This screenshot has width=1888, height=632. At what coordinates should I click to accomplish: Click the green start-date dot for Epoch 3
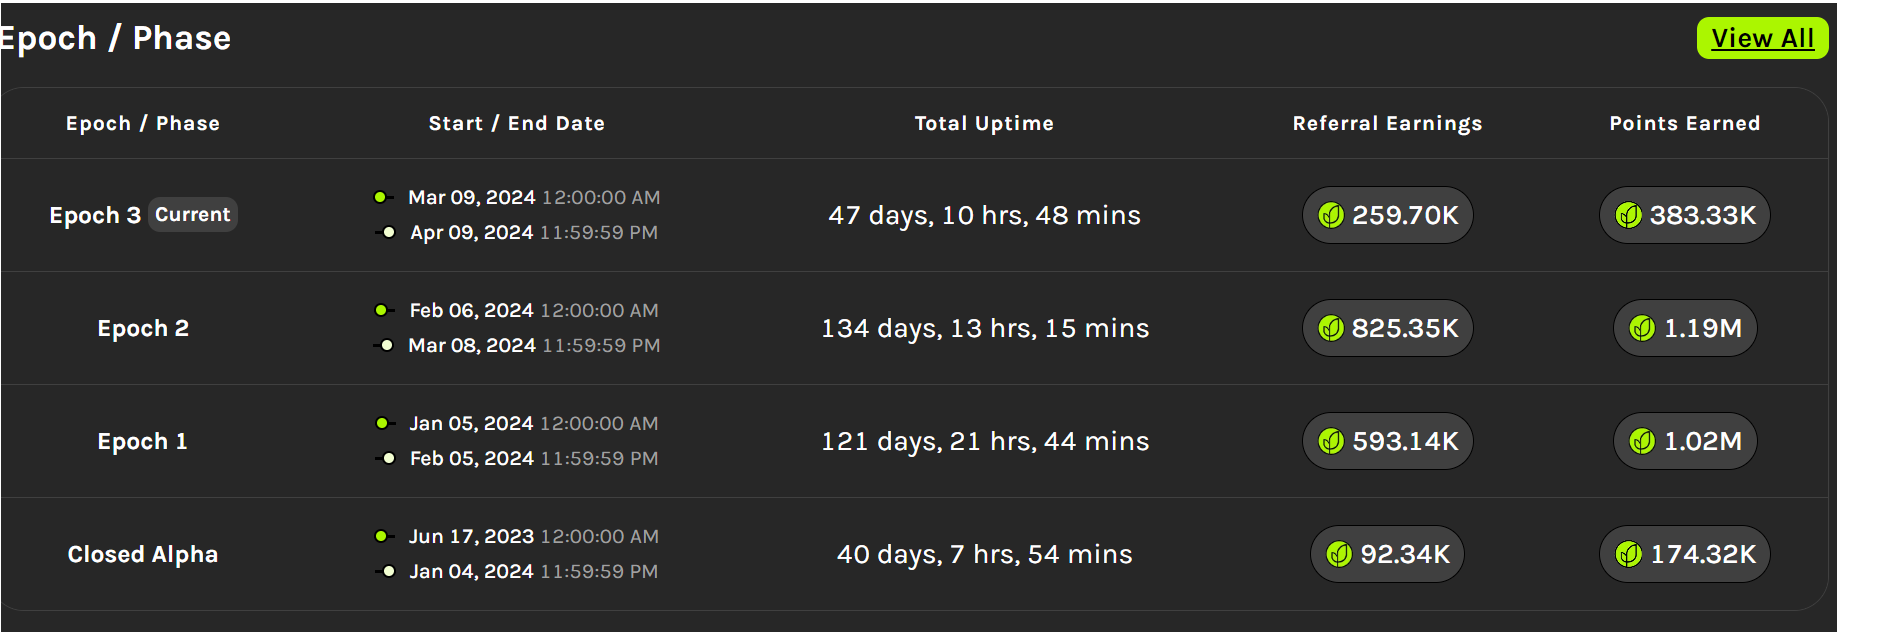pyautogui.click(x=380, y=197)
